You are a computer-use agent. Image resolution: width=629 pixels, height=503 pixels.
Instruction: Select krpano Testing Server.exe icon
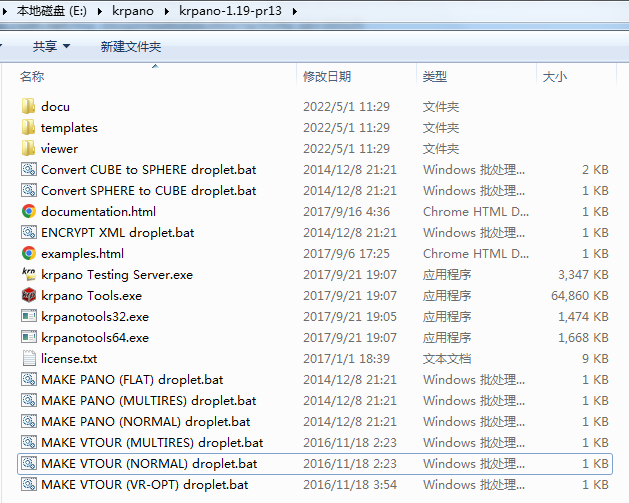click(28, 275)
